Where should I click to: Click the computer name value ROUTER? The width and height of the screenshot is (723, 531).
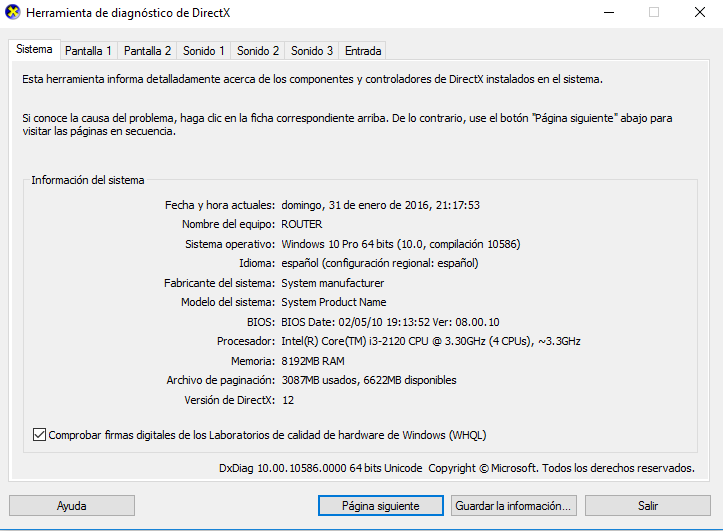pos(302,224)
